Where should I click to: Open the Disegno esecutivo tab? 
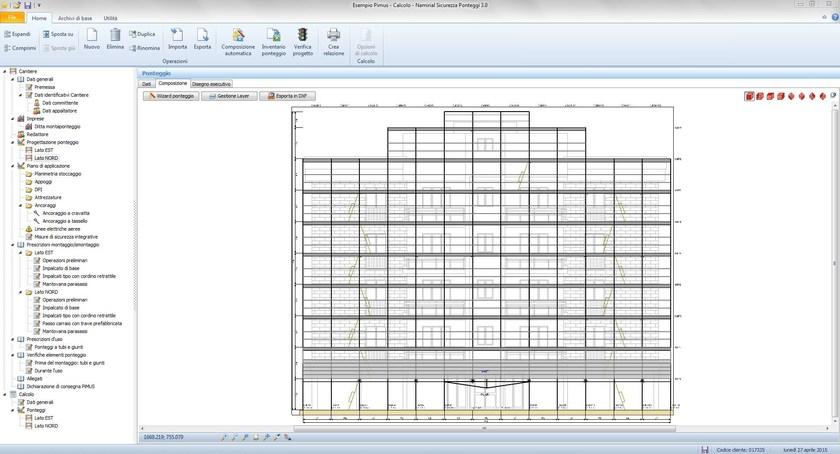click(211, 84)
